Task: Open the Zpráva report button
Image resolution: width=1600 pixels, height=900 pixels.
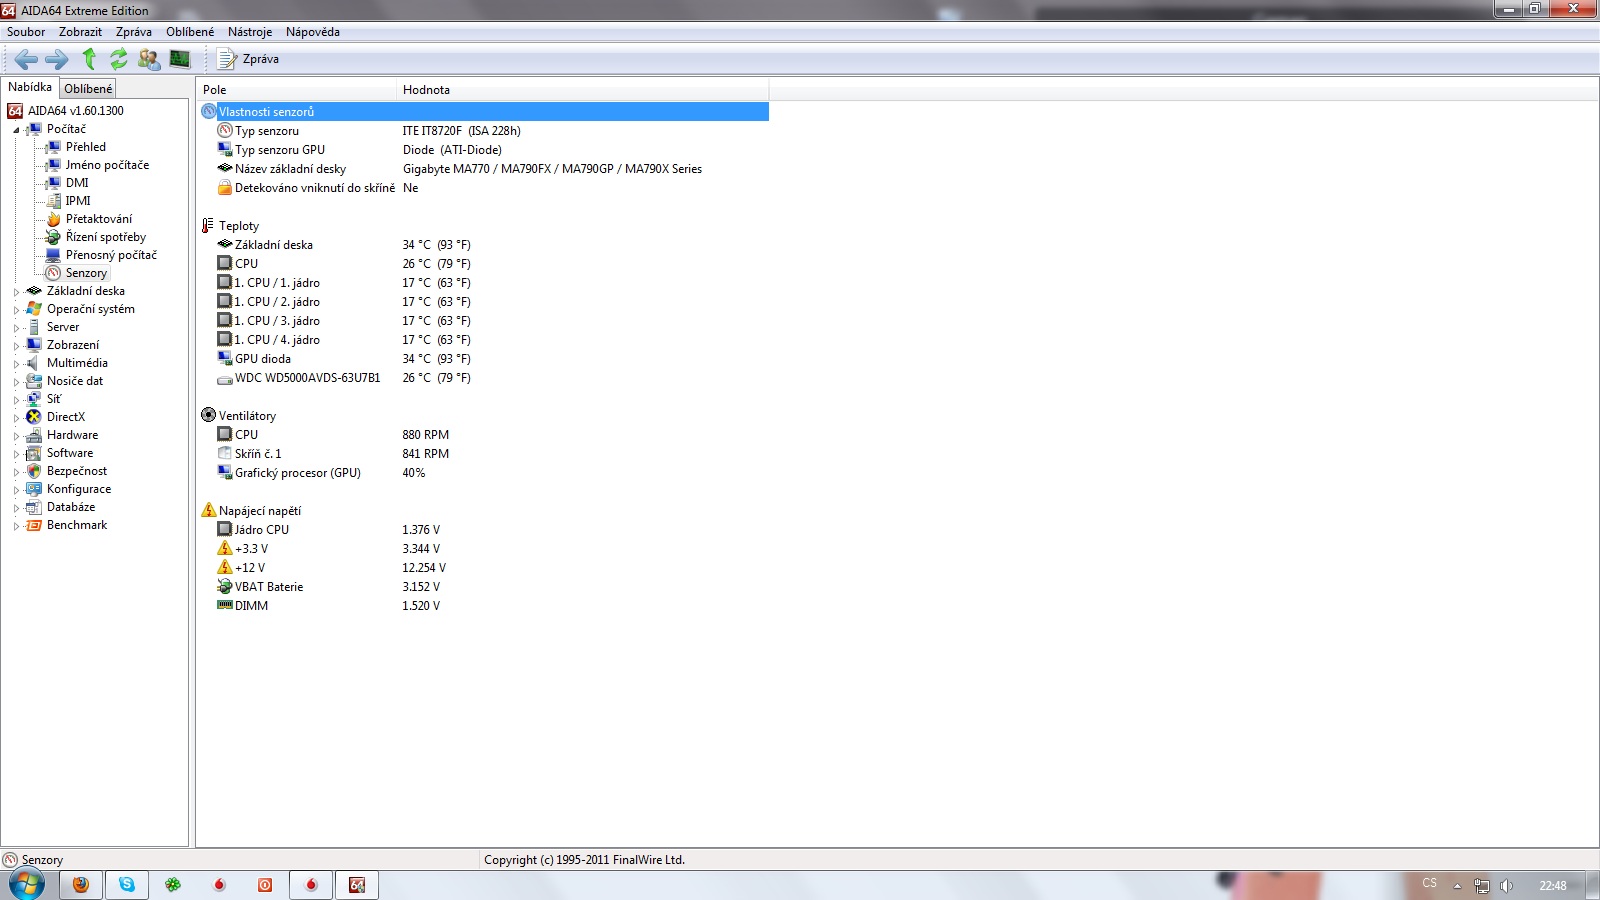Action: point(249,59)
